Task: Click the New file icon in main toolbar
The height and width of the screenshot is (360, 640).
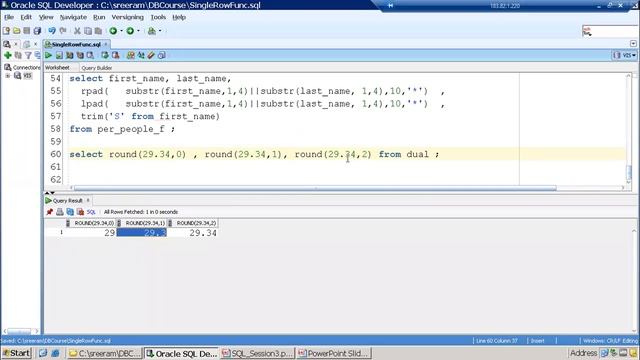Action: 6,31
